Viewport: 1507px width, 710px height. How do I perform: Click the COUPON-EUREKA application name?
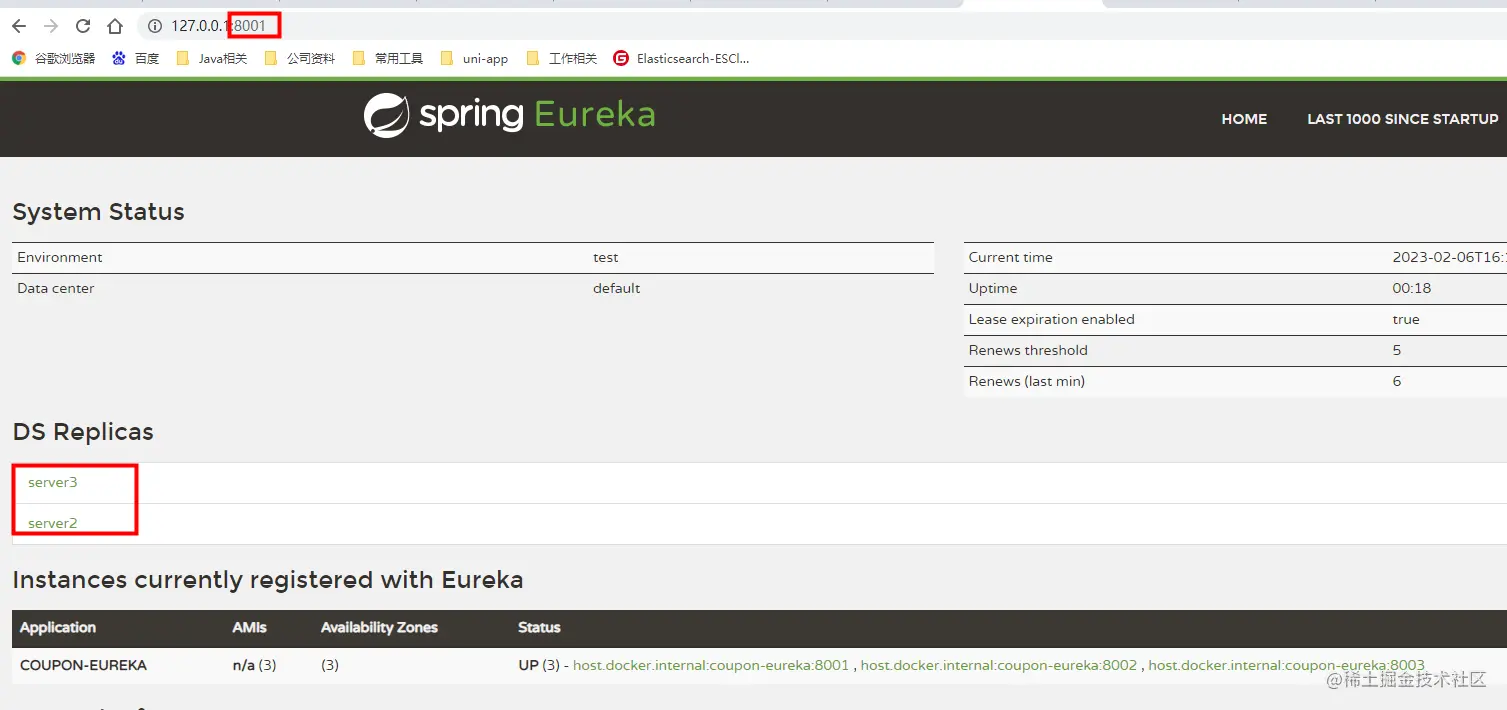(x=83, y=665)
